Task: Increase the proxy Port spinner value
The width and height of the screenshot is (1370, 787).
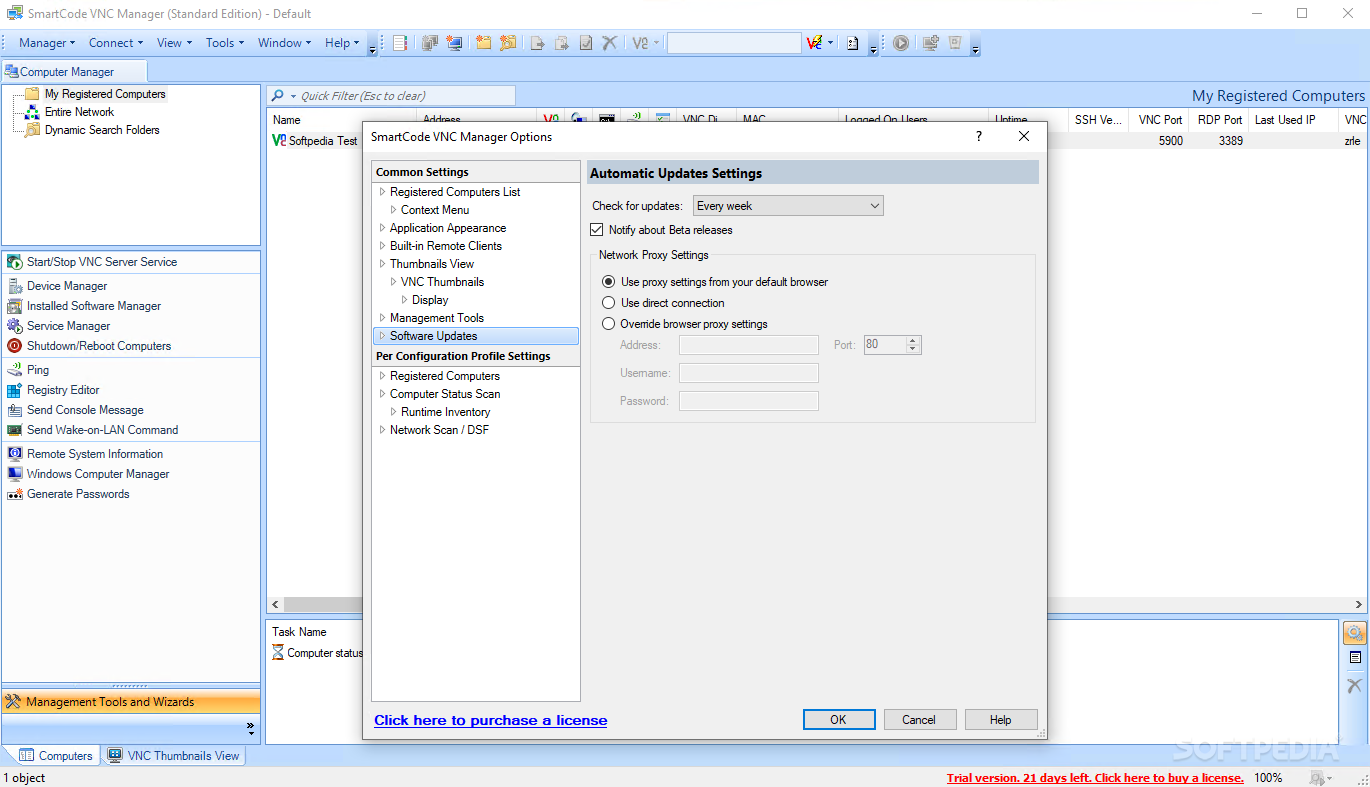Action: [x=912, y=340]
